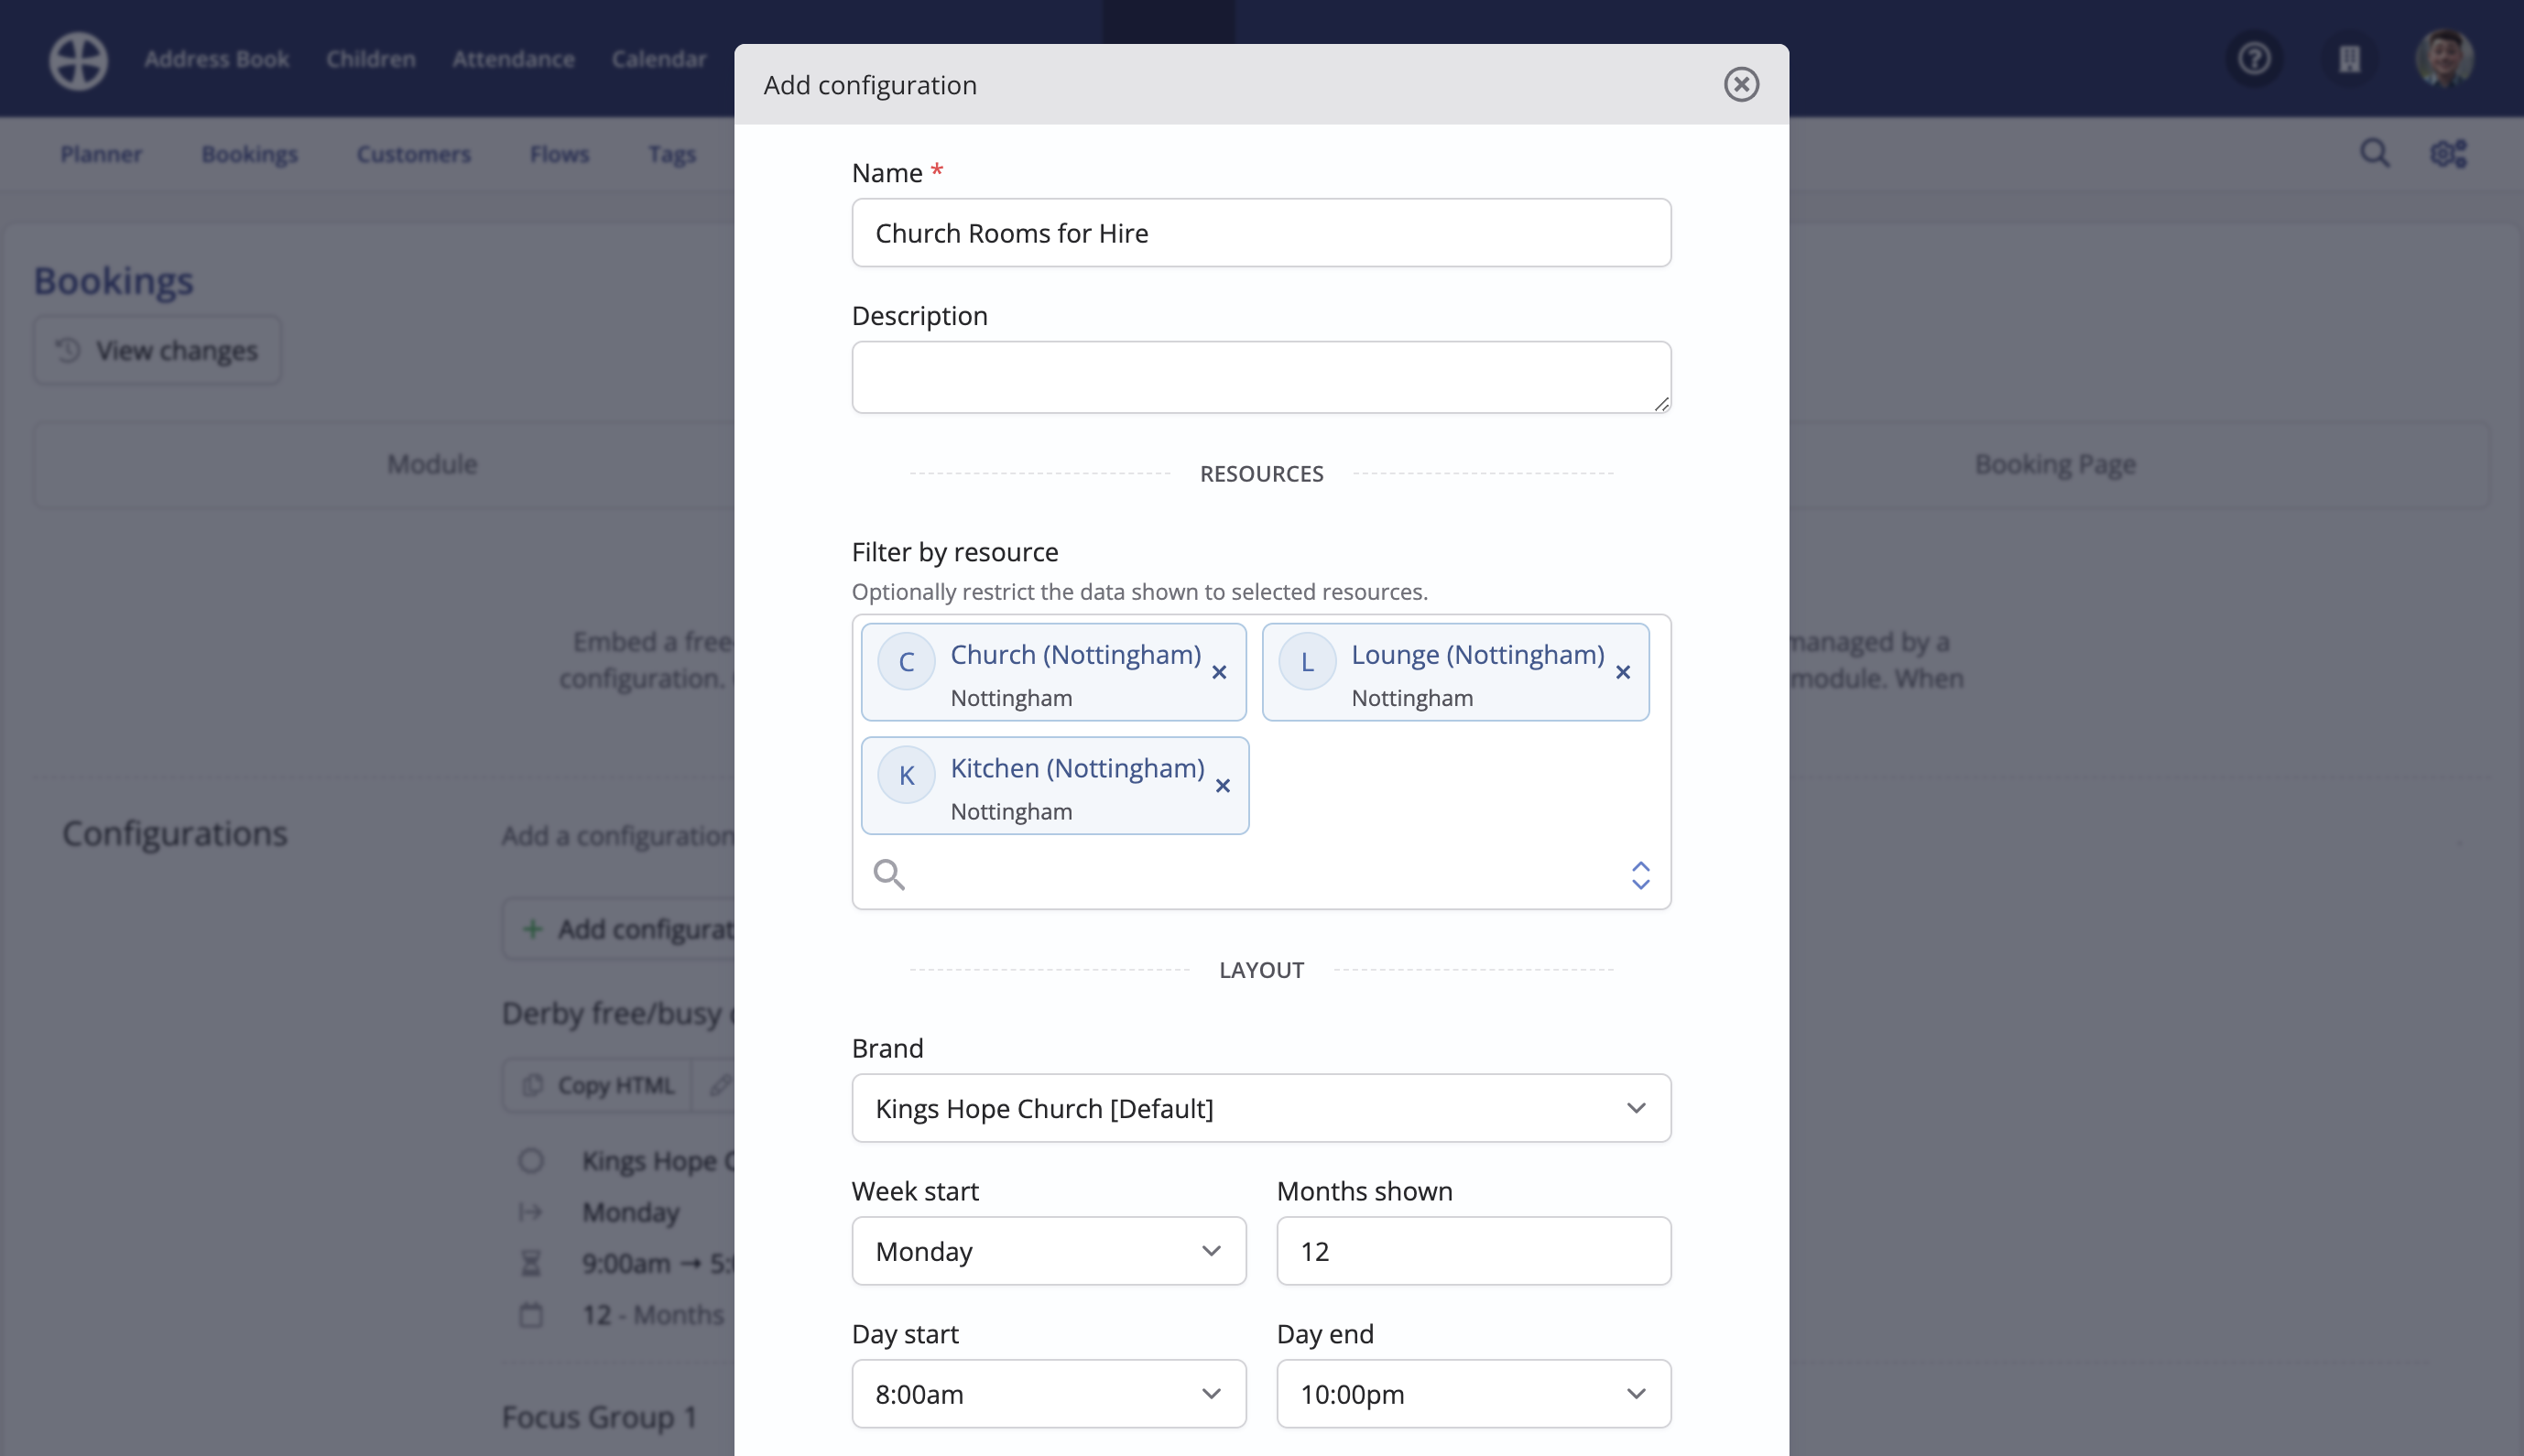Screen dimensions: 2524x1456
Task: Open module settings gear icon
Action: tap(2449, 153)
